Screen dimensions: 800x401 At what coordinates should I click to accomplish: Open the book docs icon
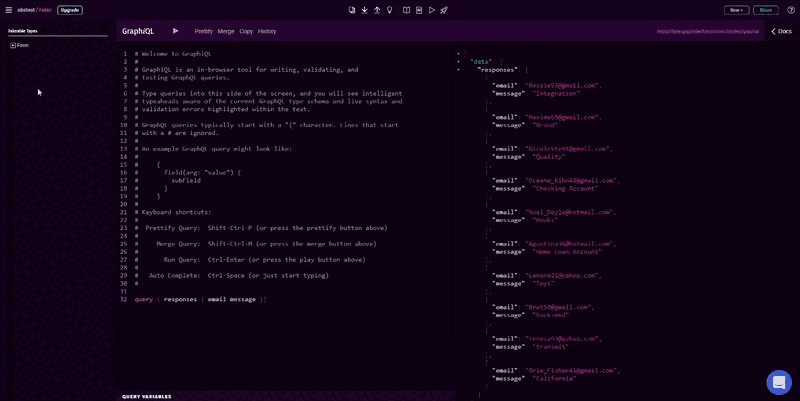[406, 10]
